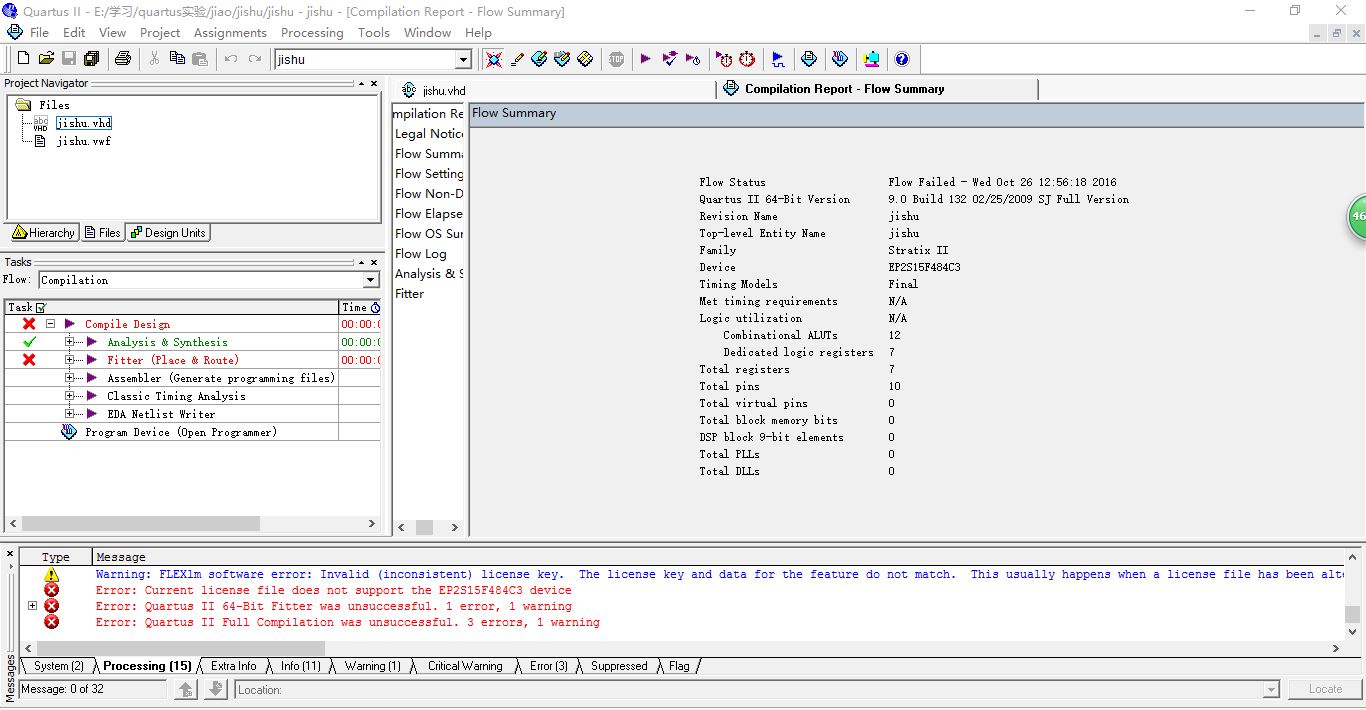Open the Assignments menu
Viewport: 1366px width, 710px height.
click(230, 32)
